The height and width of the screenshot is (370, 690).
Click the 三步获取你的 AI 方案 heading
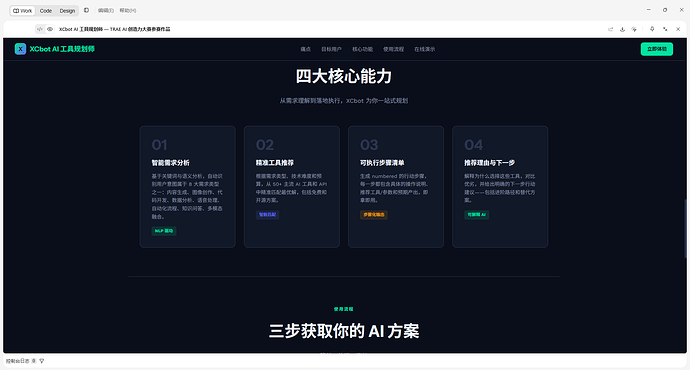coord(344,331)
